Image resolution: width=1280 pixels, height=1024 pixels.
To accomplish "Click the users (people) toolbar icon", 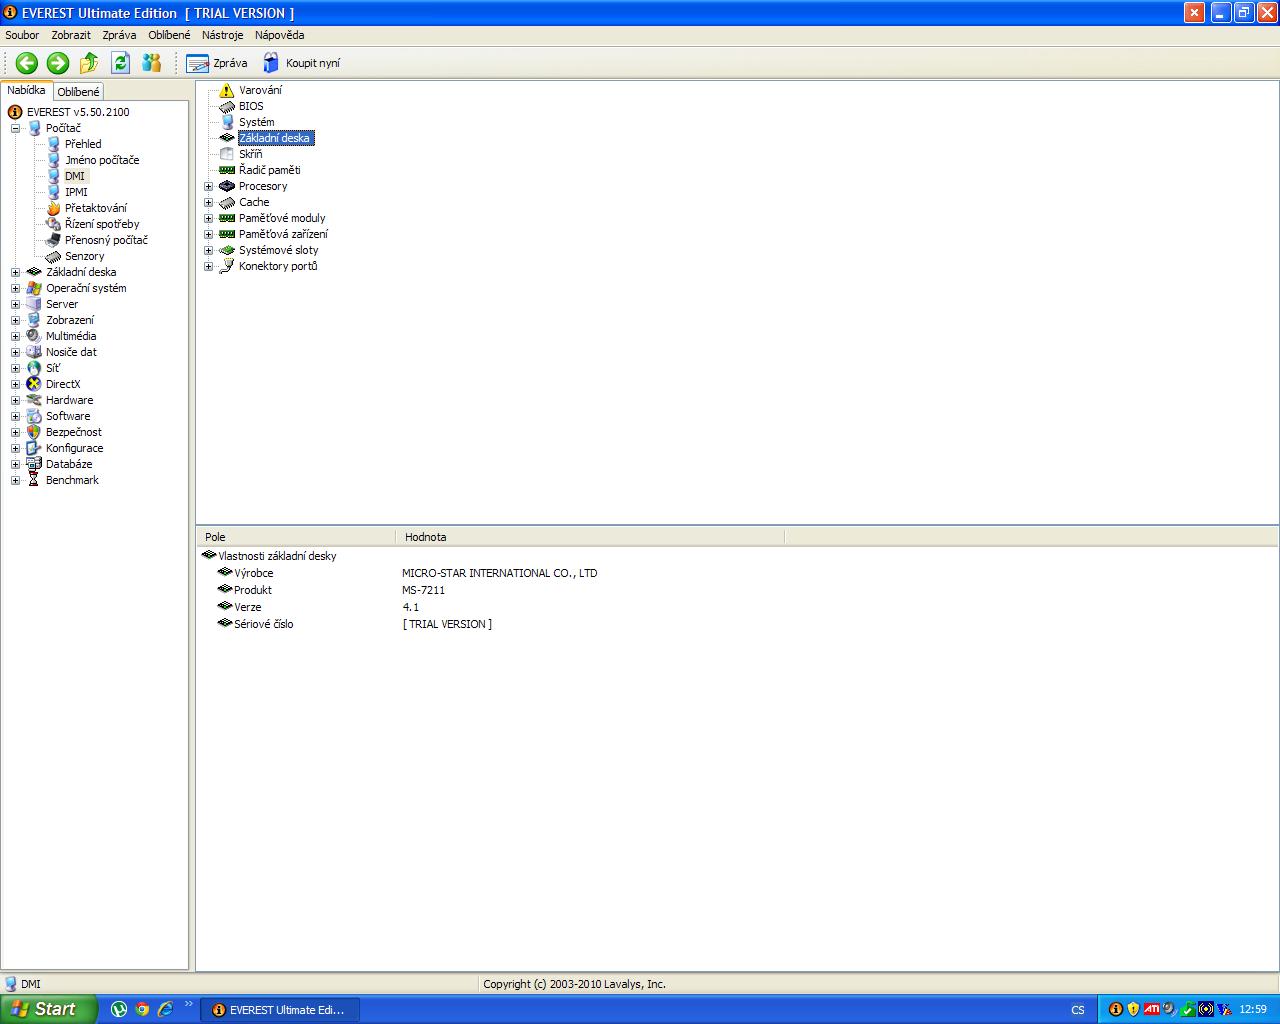I will point(152,63).
